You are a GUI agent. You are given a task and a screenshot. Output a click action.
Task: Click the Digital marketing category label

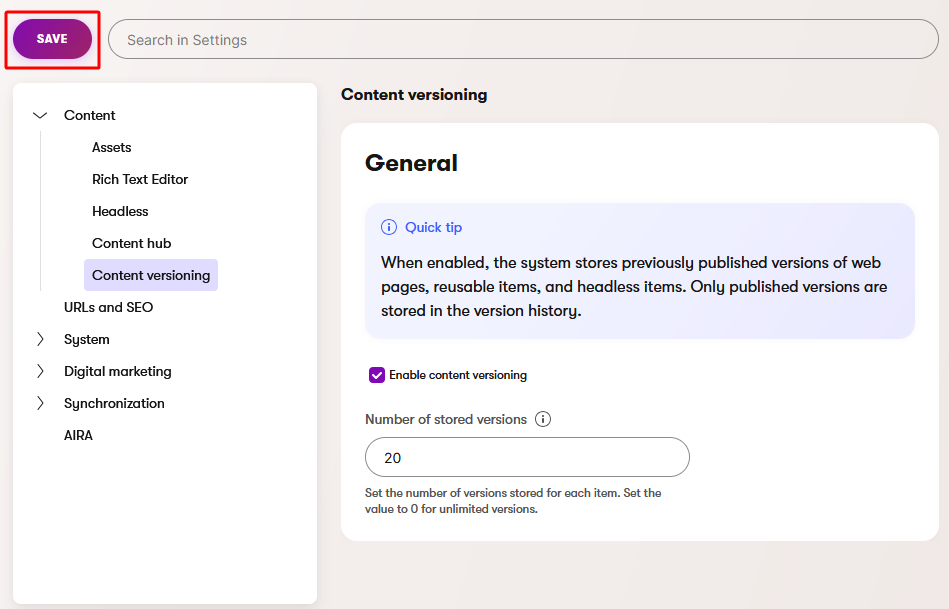pos(118,371)
